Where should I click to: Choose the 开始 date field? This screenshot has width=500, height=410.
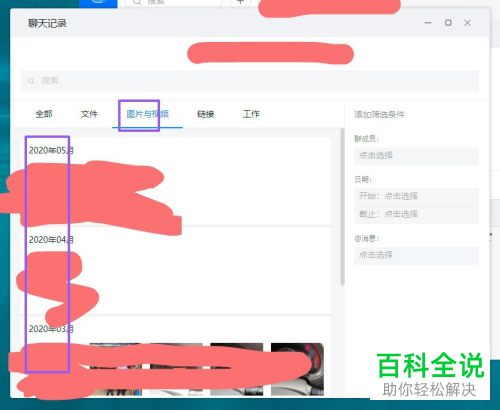coord(416,196)
